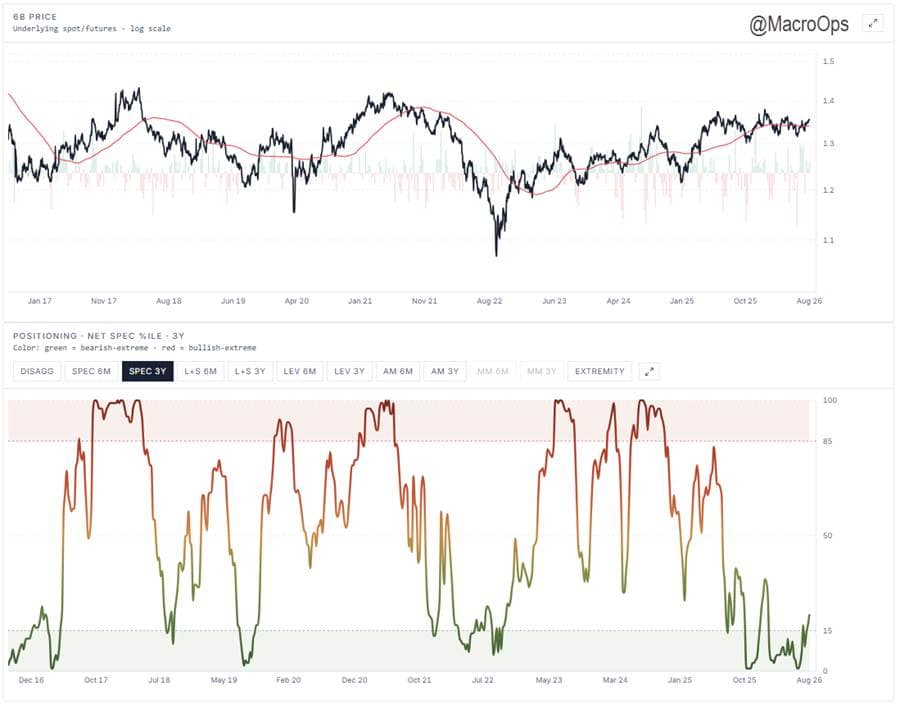Image resolution: width=900 pixels, height=704 pixels.
Task: Choose the AM 3Y tab
Action: (445, 371)
